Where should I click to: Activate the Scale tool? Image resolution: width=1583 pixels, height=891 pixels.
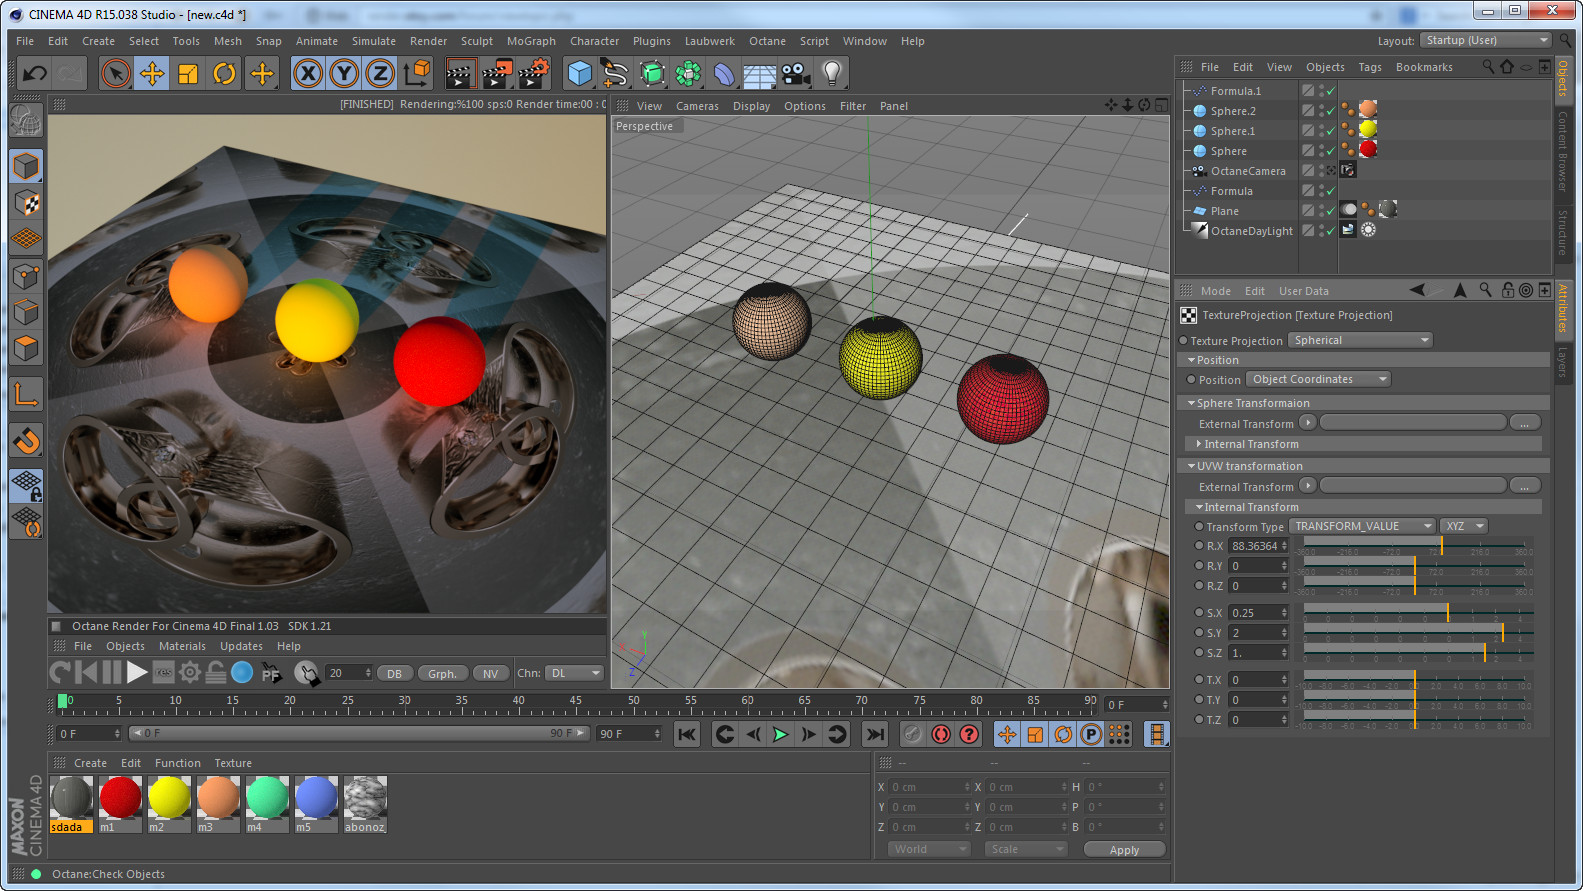(188, 73)
